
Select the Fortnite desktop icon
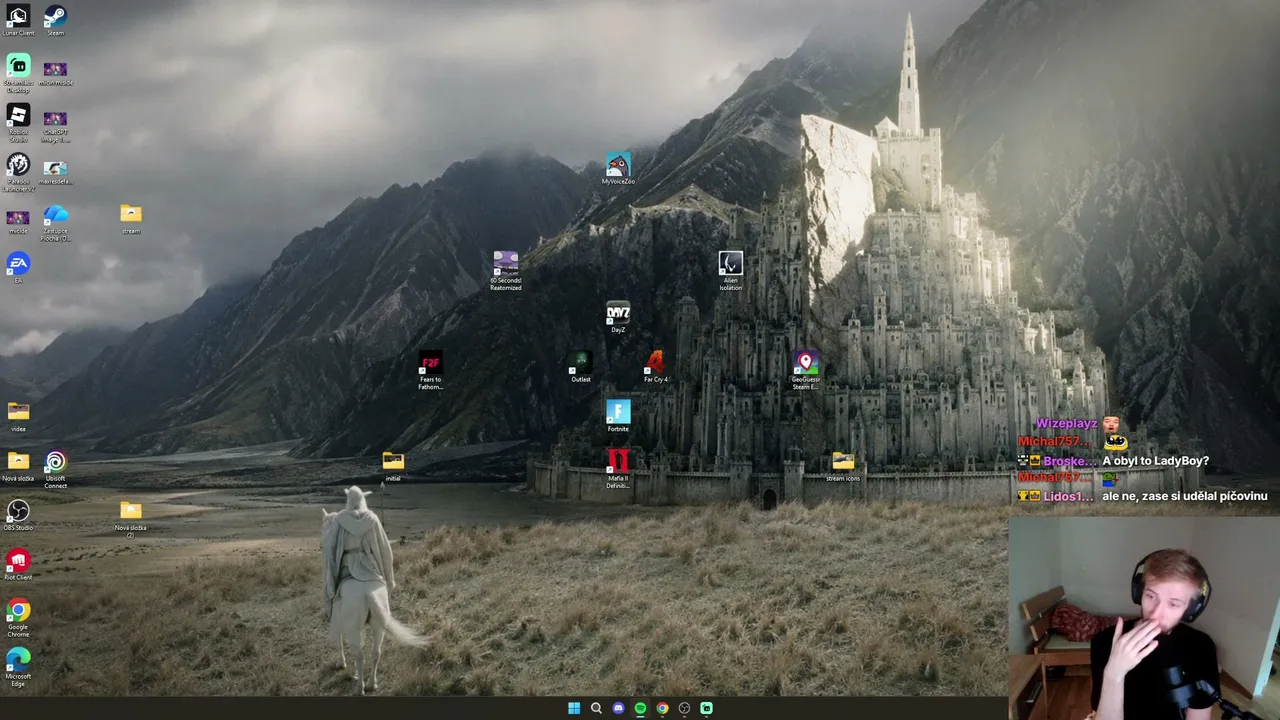618,416
